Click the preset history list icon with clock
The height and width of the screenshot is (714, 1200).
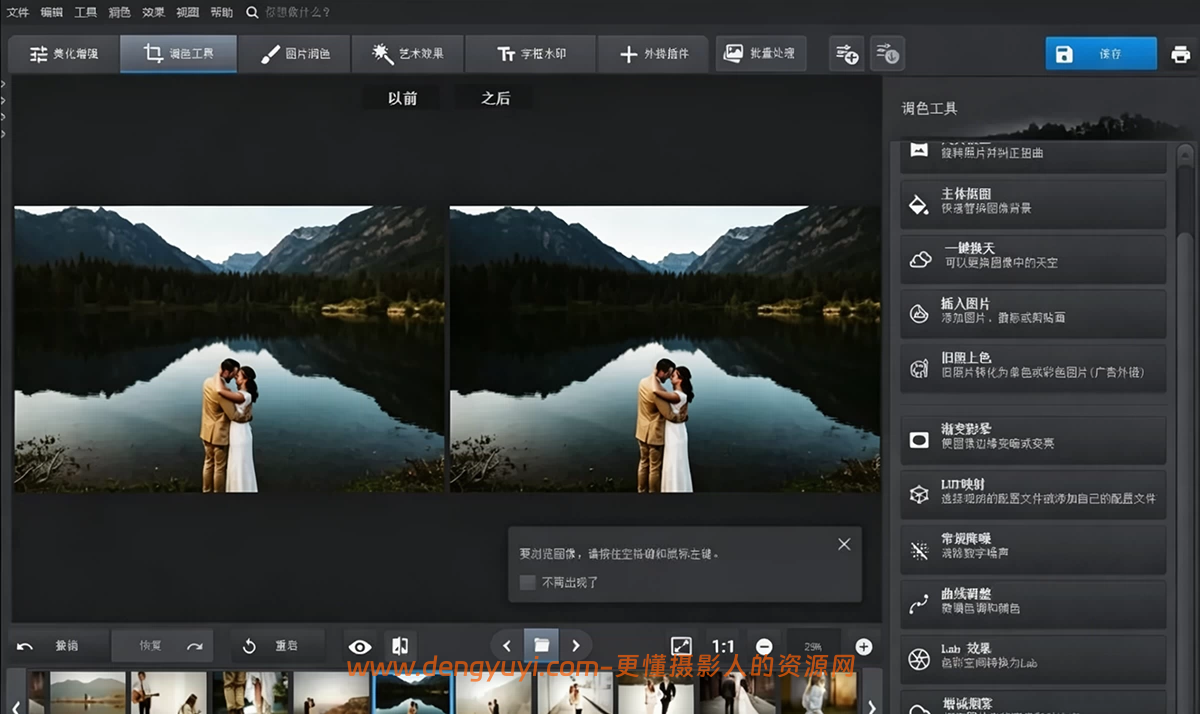point(887,54)
